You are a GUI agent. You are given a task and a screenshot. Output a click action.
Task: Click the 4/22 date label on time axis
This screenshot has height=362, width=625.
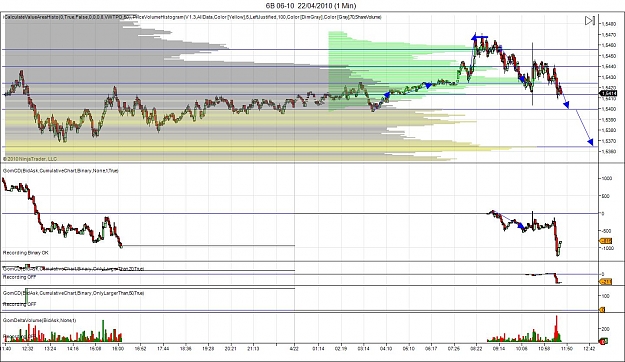click(x=295, y=348)
